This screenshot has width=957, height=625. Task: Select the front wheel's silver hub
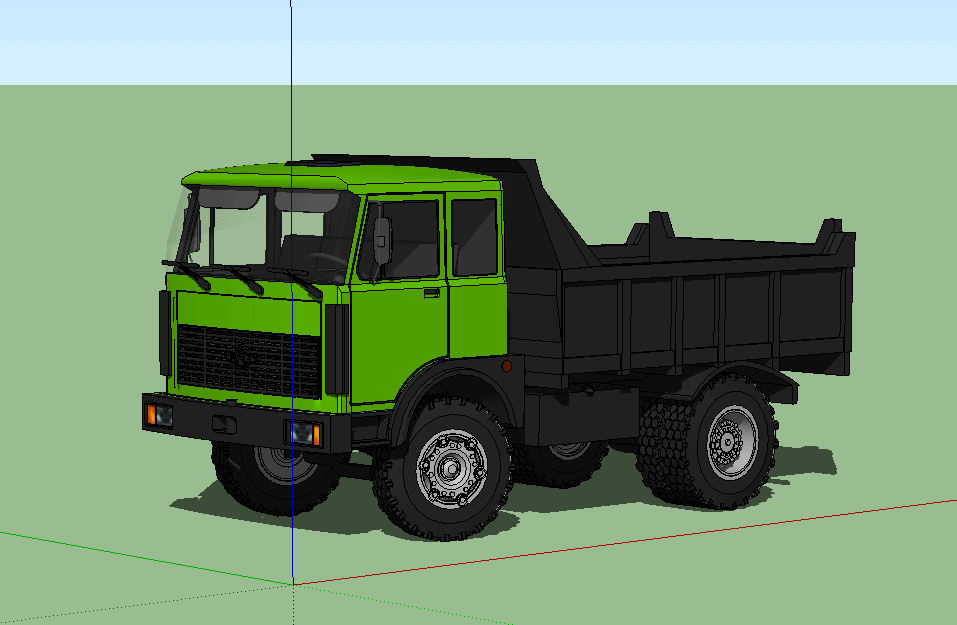click(x=452, y=468)
